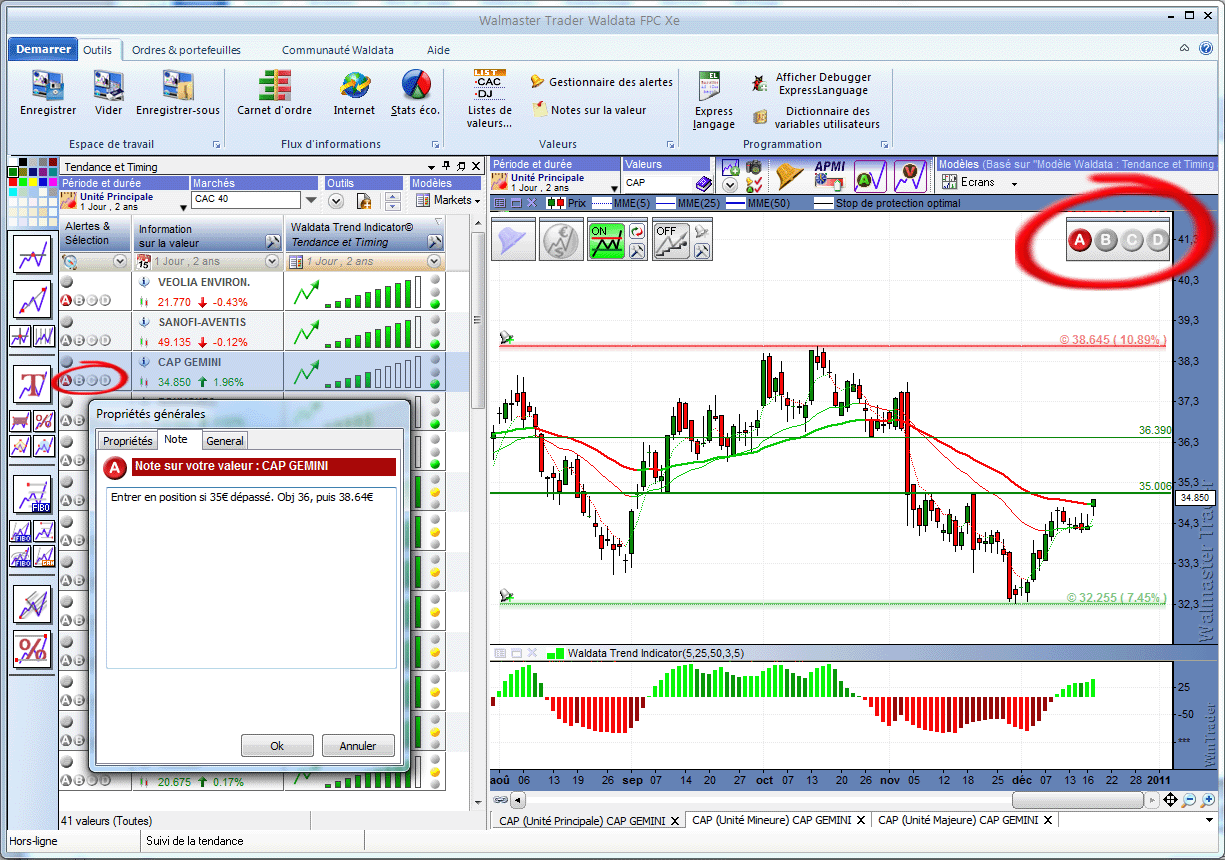1225x860 pixels.
Task: Open the Valeurs book lookup icon
Action: click(704, 183)
